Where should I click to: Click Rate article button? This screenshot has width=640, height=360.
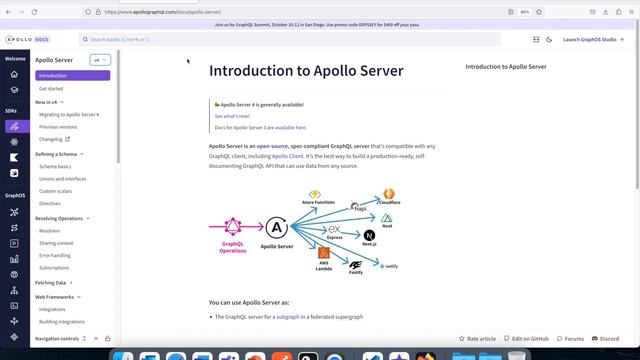click(477, 339)
